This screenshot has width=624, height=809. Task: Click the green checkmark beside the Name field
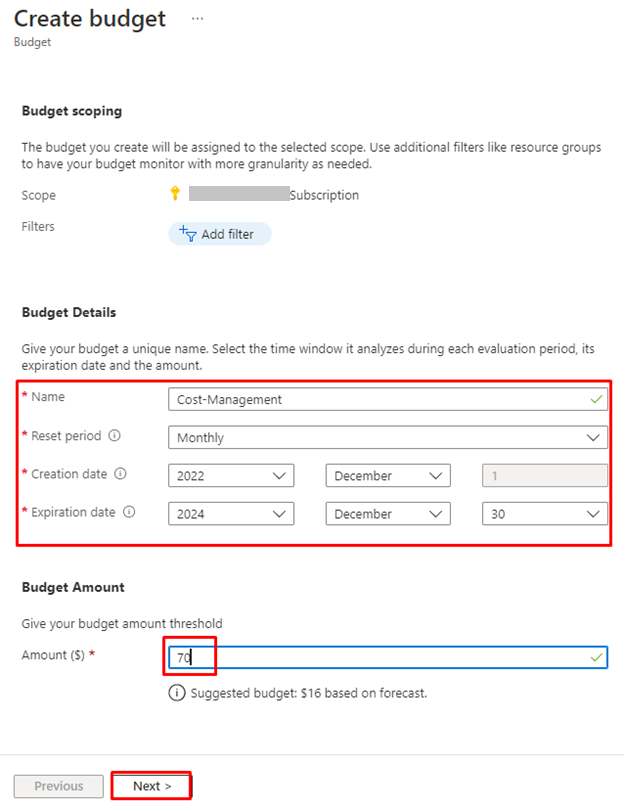pyautogui.click(x=596, y=398)
